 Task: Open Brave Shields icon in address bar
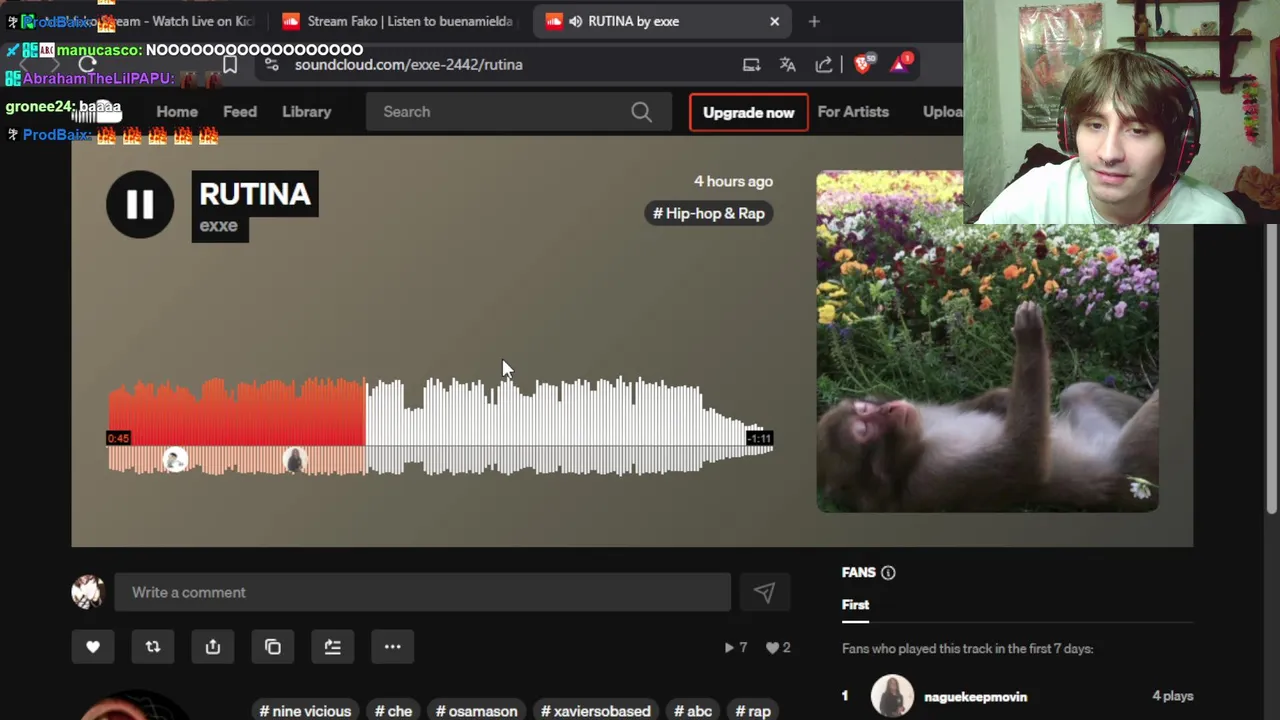point(863,64)
